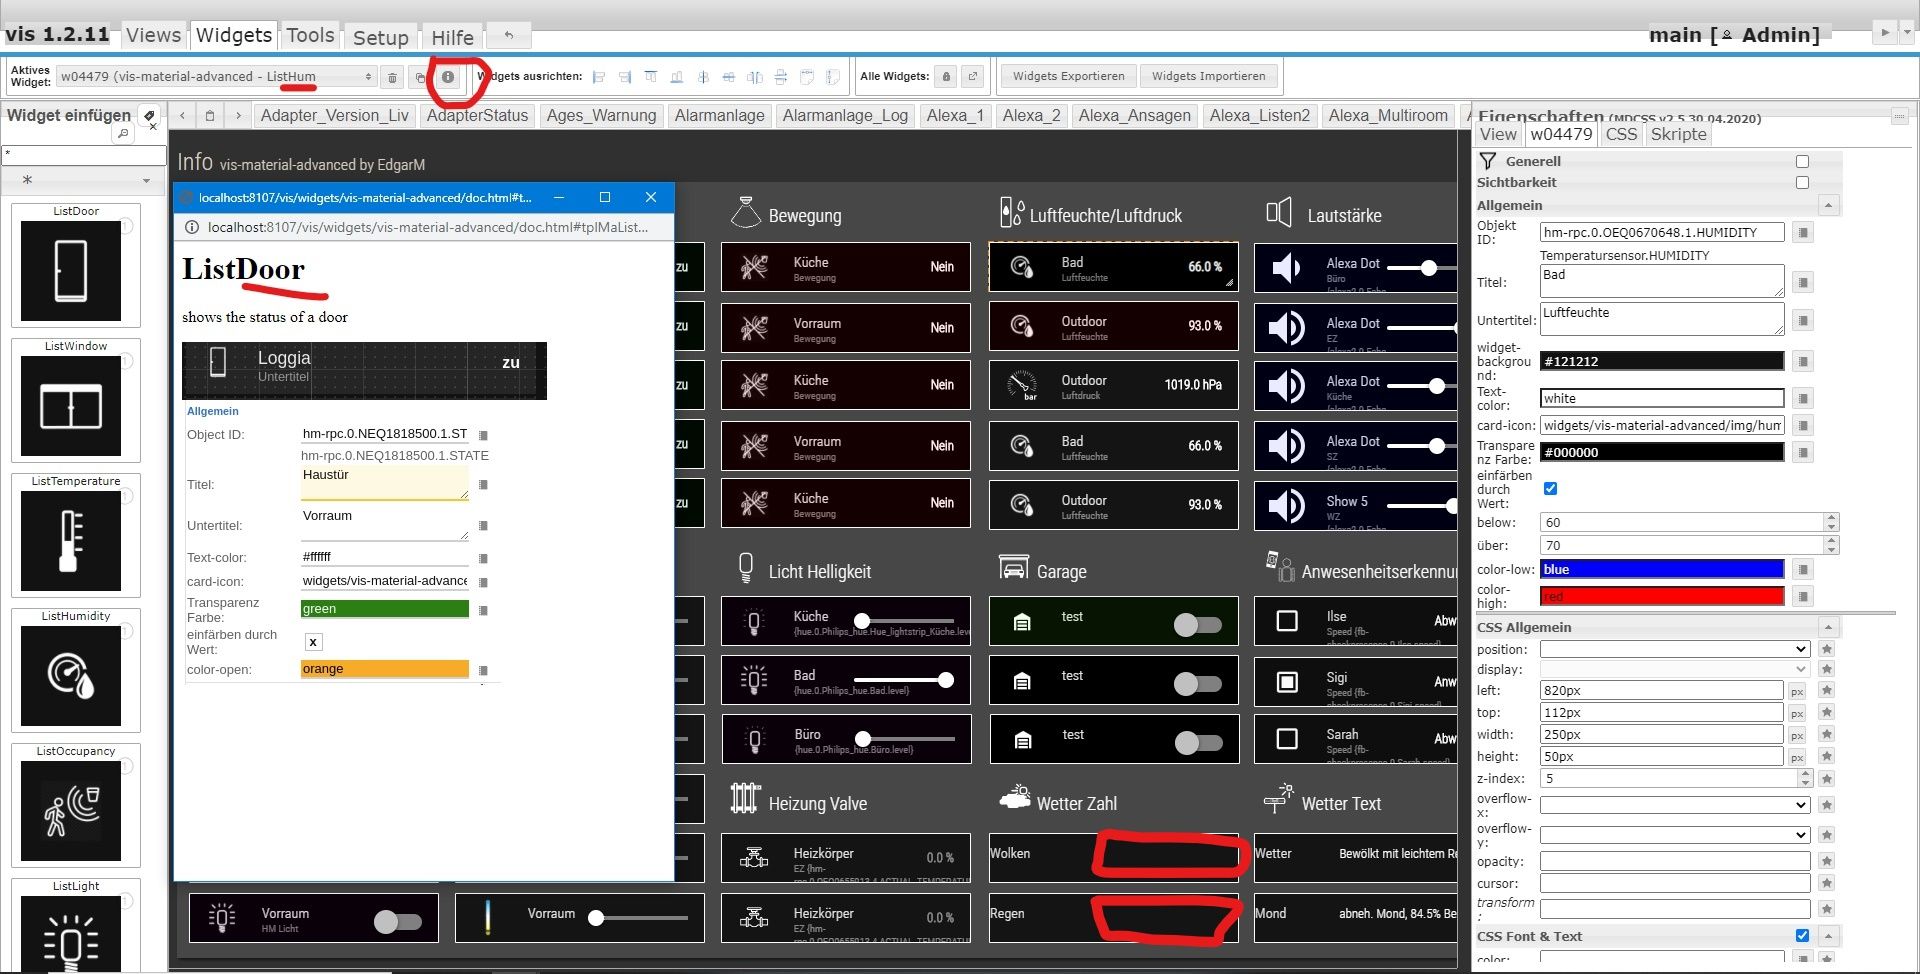Open widget info help icon
Viewport: 1920px width, 974px height.
[448, 77]
